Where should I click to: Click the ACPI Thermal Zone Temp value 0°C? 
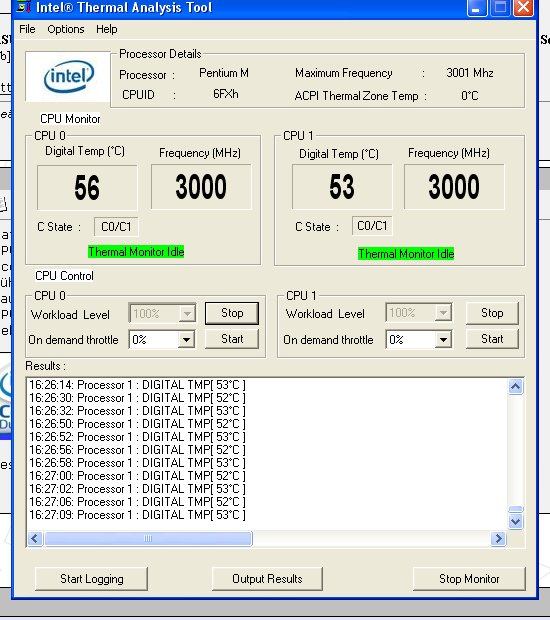tap(470, 96)
